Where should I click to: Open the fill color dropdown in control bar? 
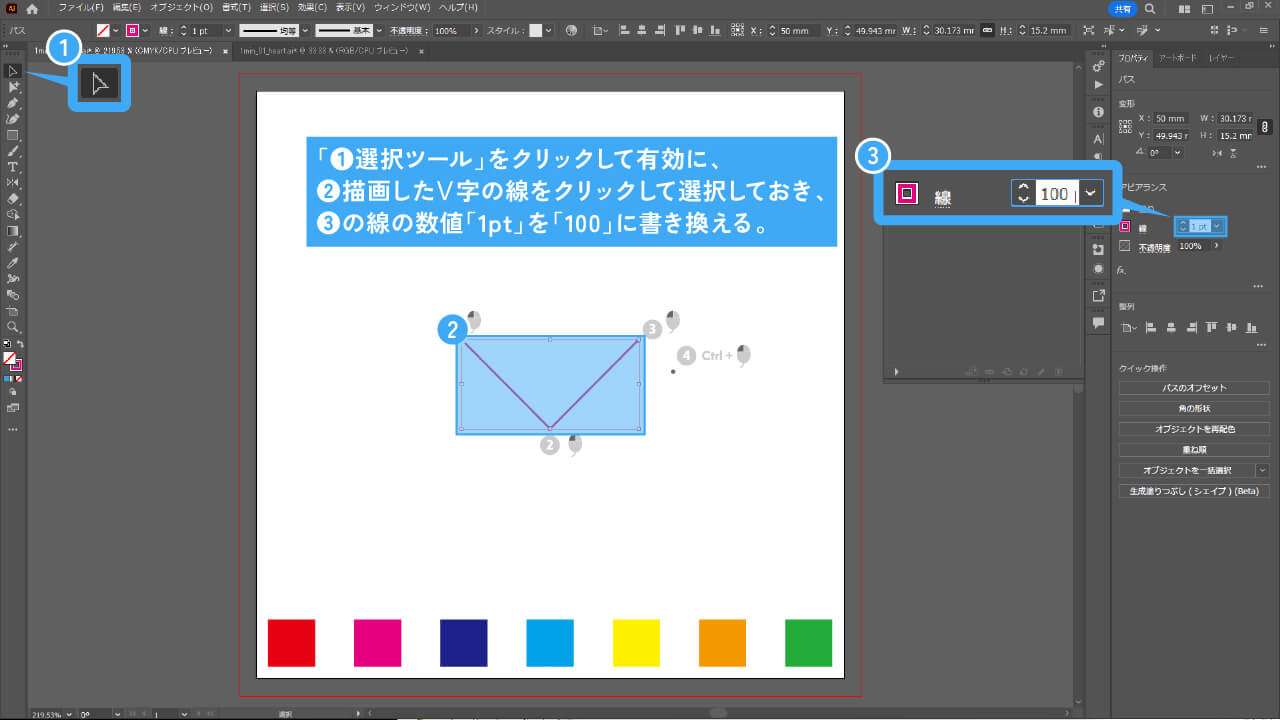[115, 31]
